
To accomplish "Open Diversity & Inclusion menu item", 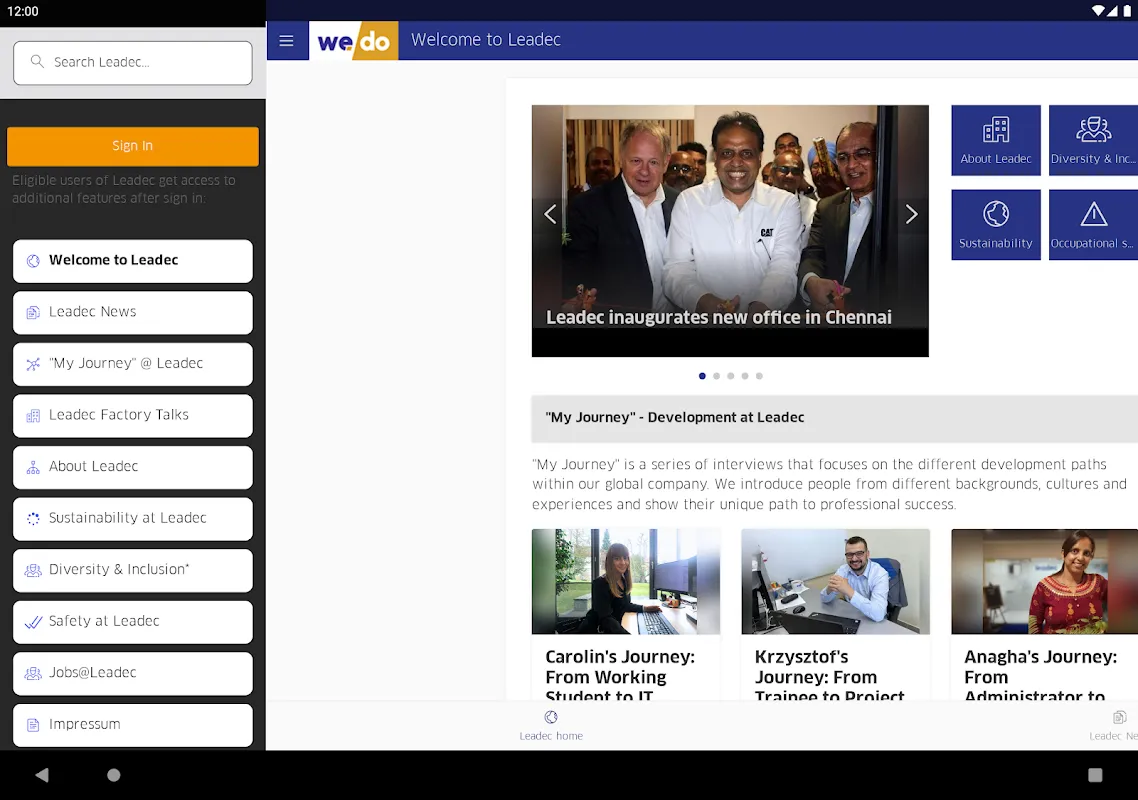I will 133,571.
